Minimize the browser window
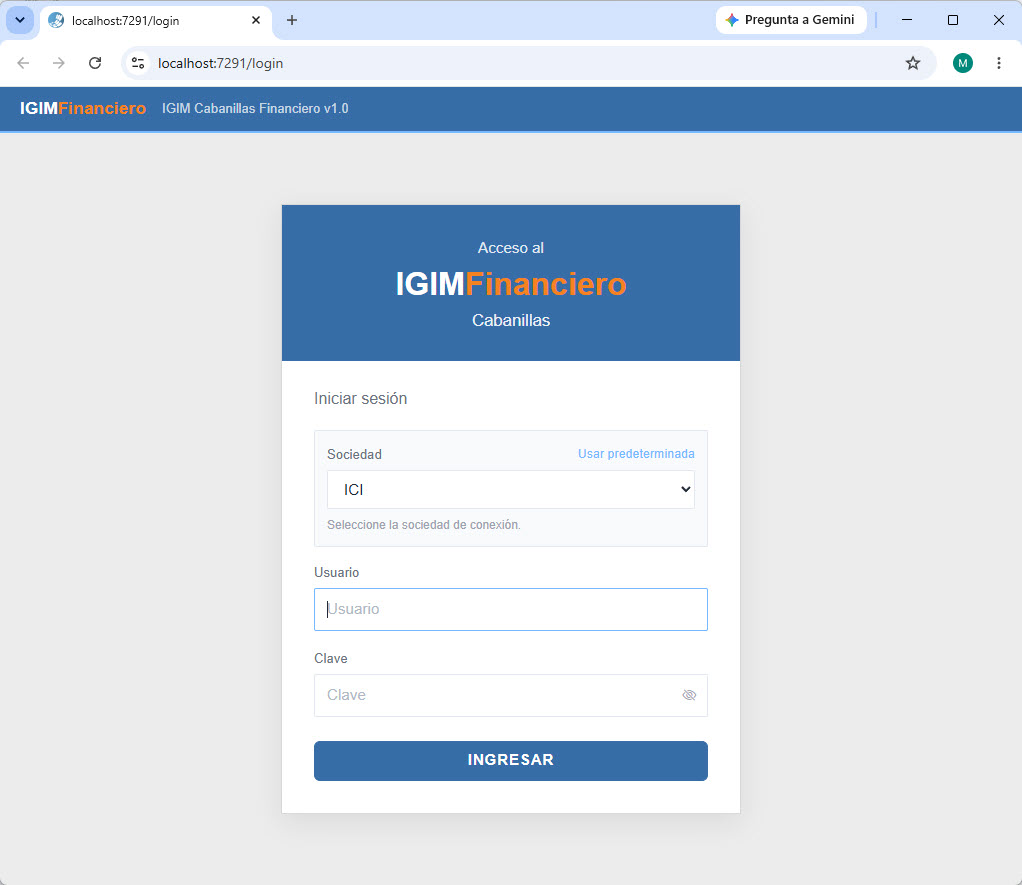 pos(907,20)
